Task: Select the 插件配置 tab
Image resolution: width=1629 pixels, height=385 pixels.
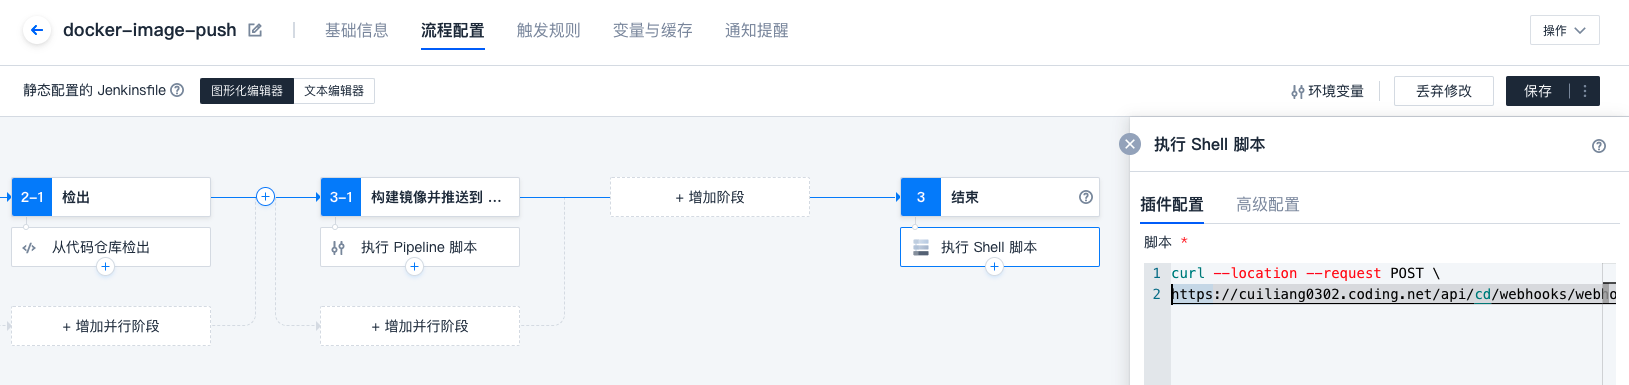Action: [x=1172, y=204]
